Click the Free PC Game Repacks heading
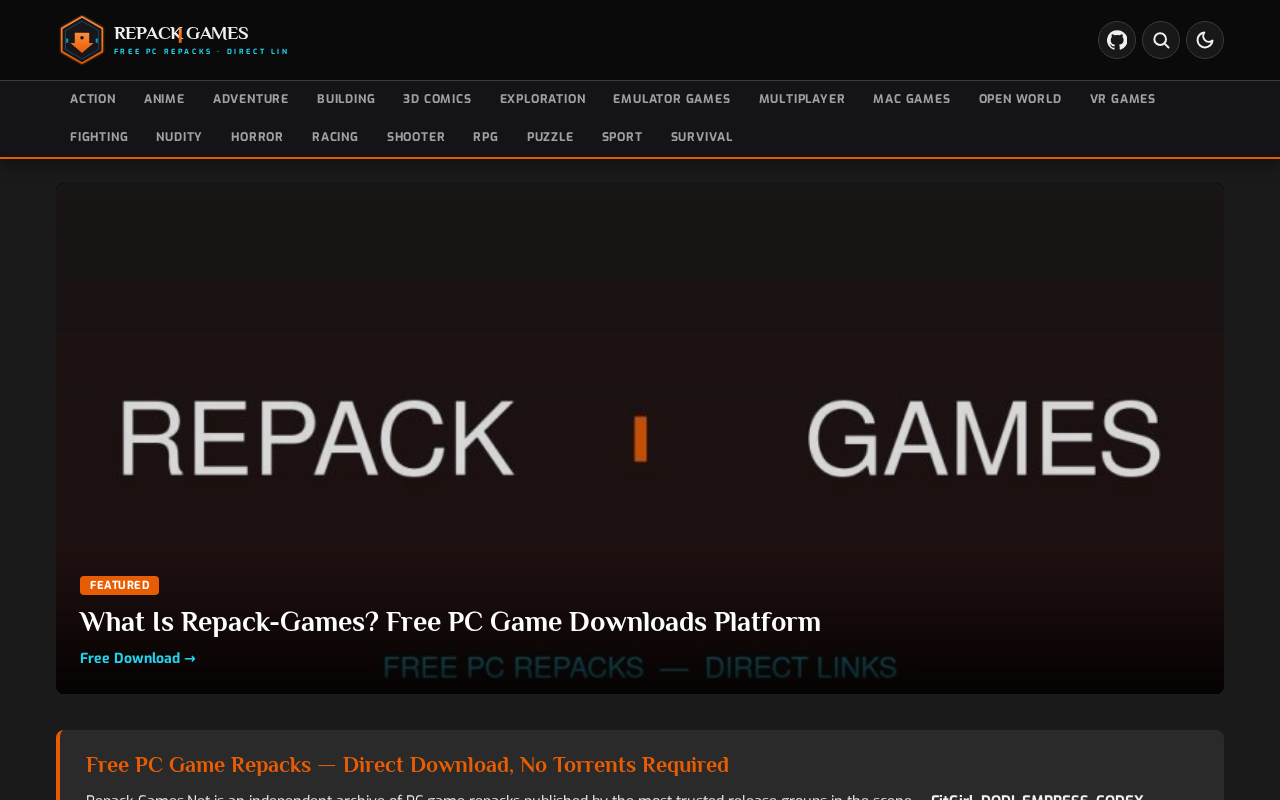 pos(407,765)
